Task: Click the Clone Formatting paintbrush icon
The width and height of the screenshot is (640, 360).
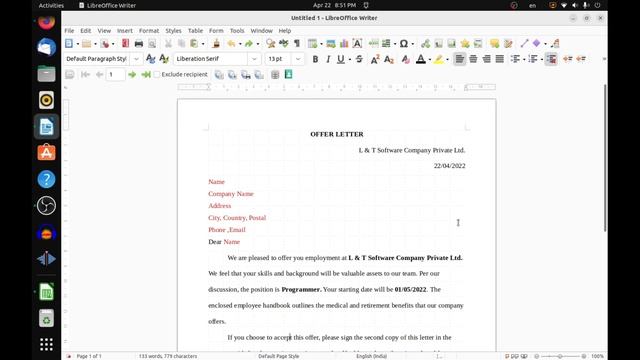Action: [x=216, y=43]
